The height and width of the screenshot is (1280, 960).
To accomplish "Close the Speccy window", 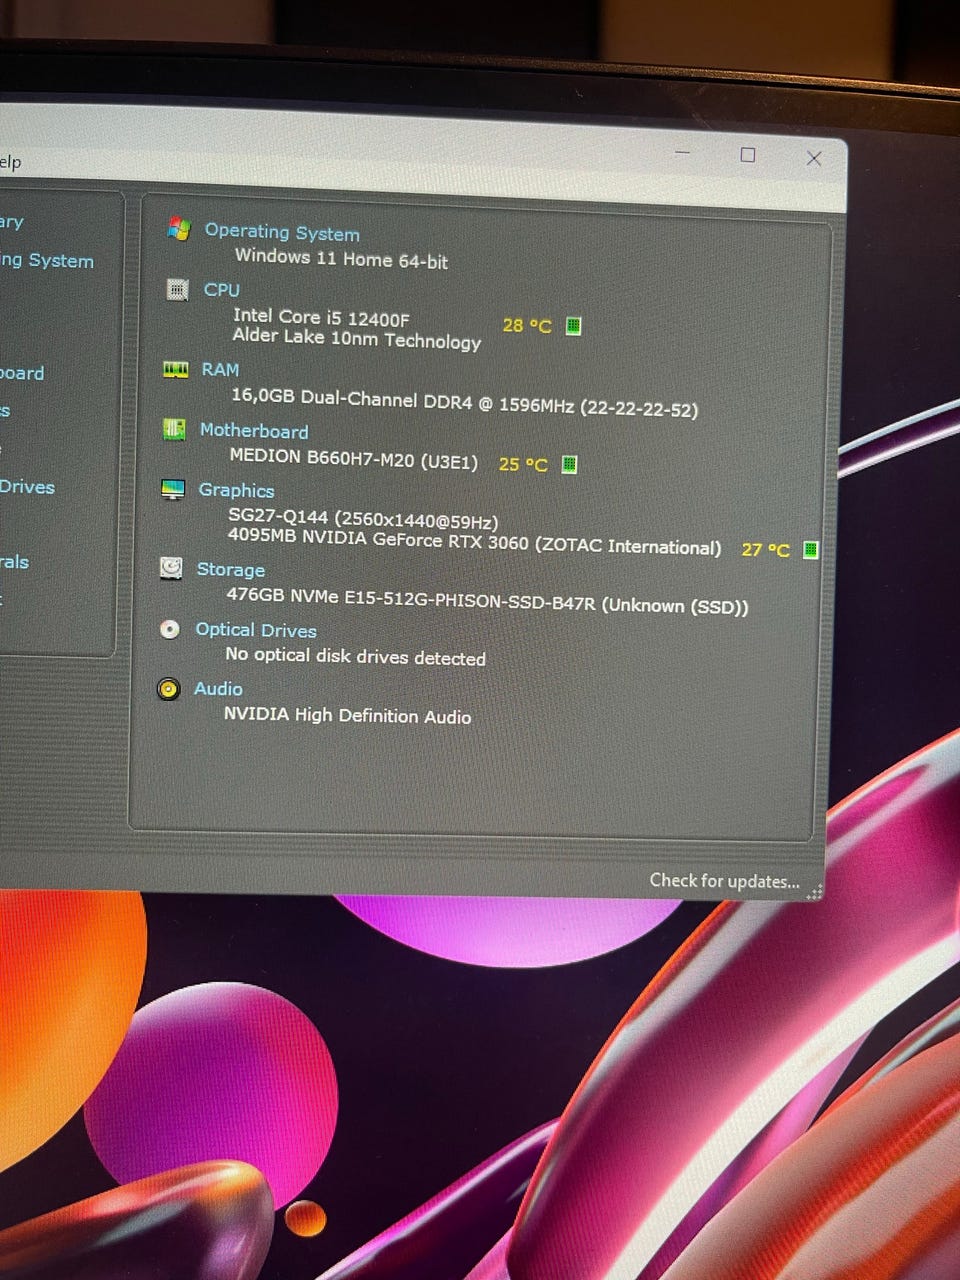I will click(814, 158).
